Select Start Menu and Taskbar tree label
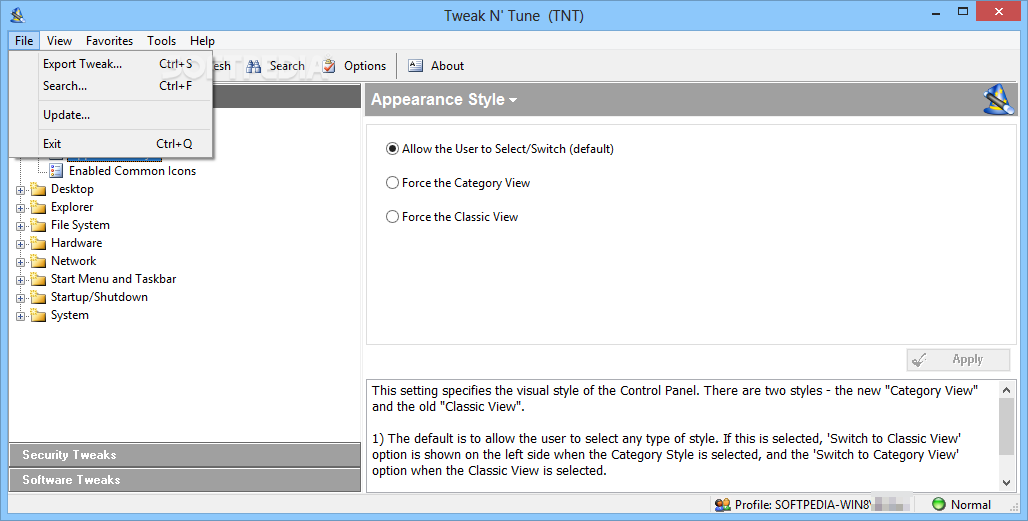Viewport: 1028px width, 521px height. tap(113, 279)
